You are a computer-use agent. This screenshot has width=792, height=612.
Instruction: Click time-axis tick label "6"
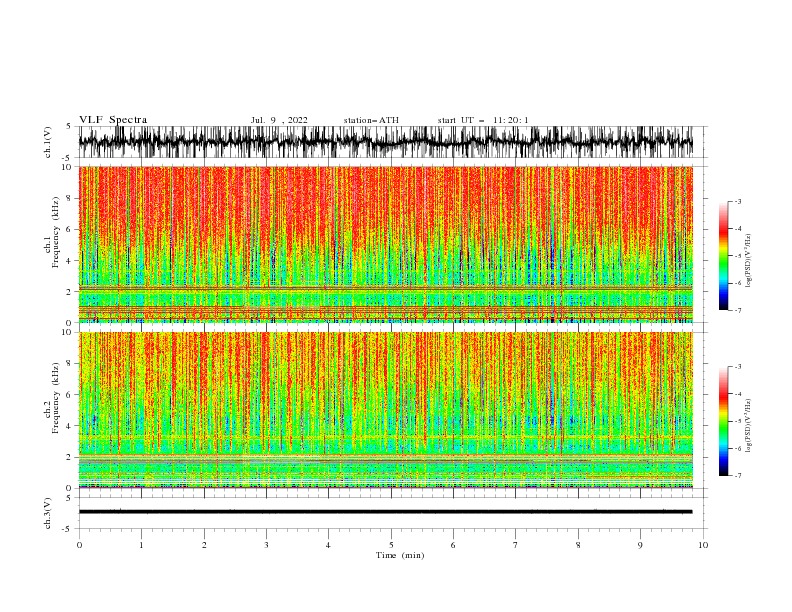click(453, 545)
